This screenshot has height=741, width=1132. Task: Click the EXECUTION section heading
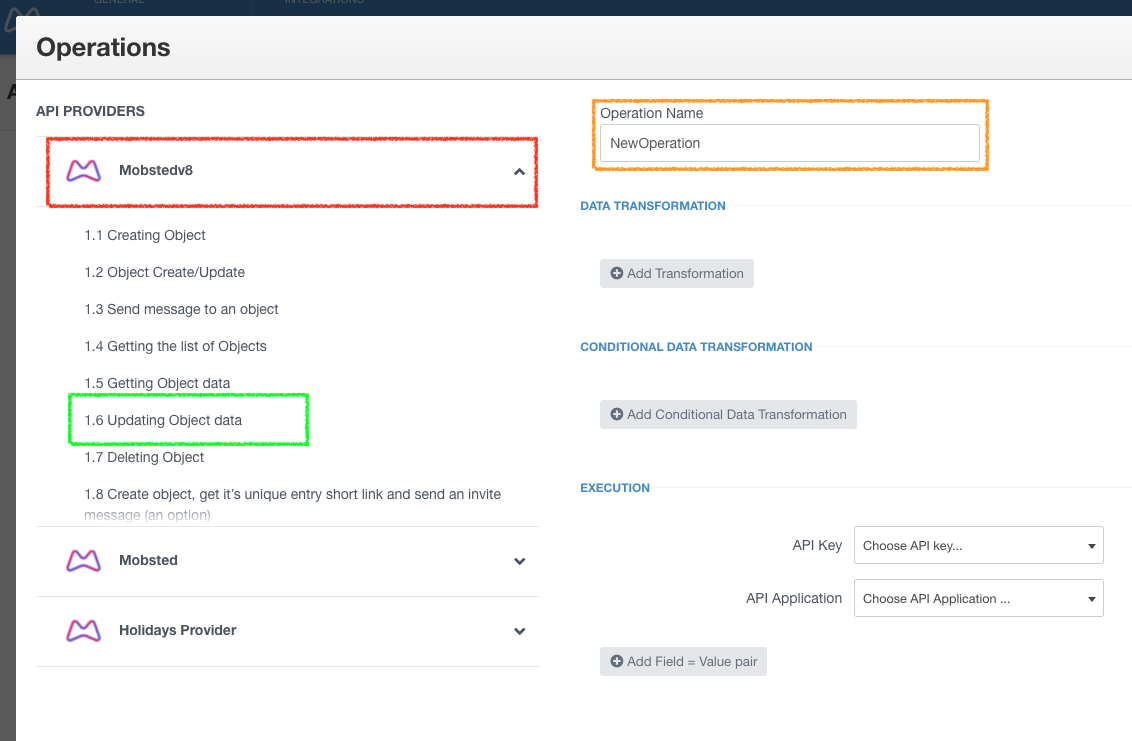615,488
